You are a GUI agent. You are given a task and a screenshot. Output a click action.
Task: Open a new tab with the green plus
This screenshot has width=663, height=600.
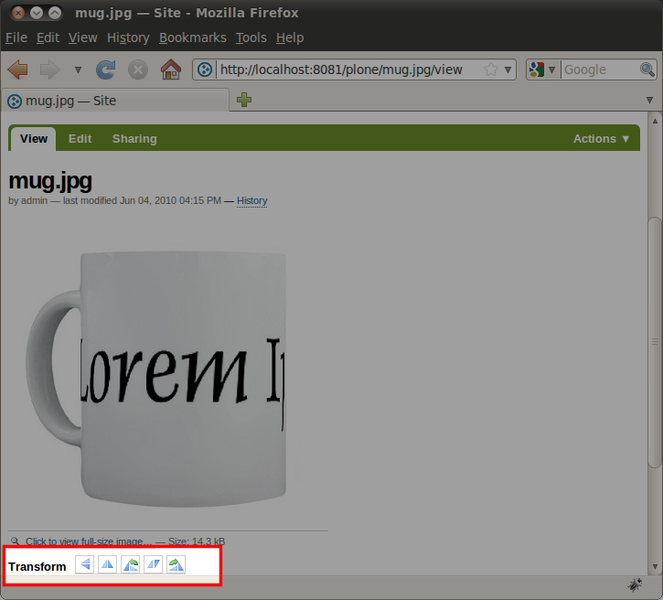click(244, 99)
